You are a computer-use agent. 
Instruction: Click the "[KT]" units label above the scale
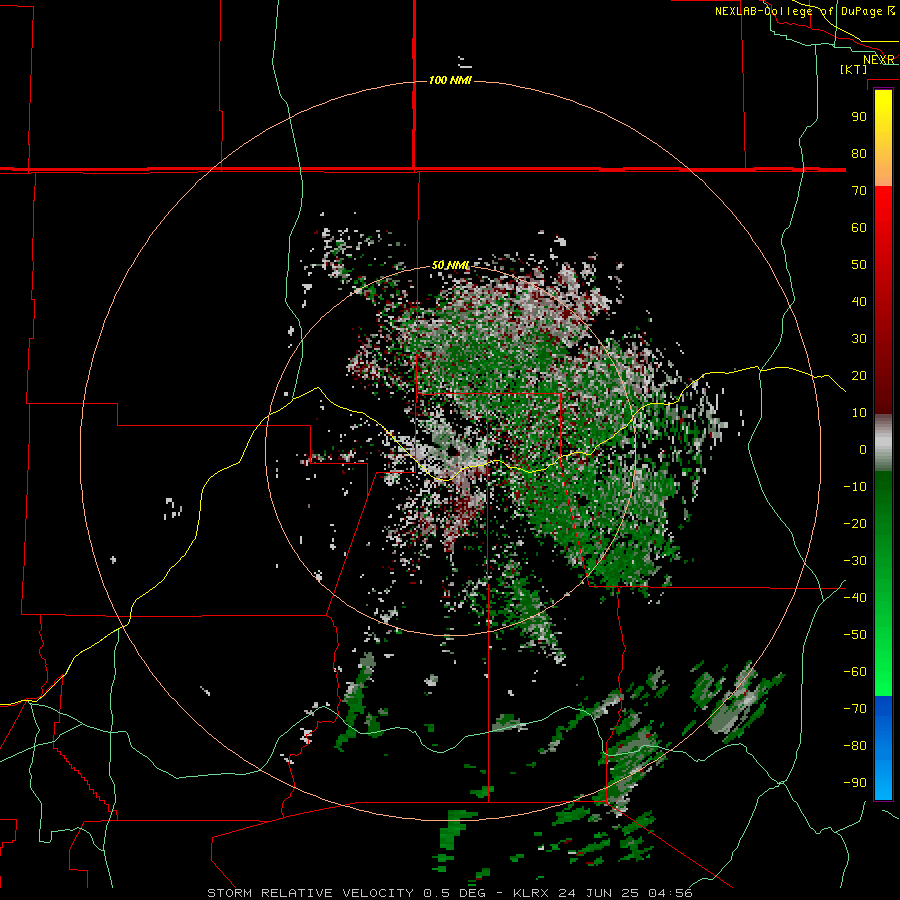click(x=854, y=69)
